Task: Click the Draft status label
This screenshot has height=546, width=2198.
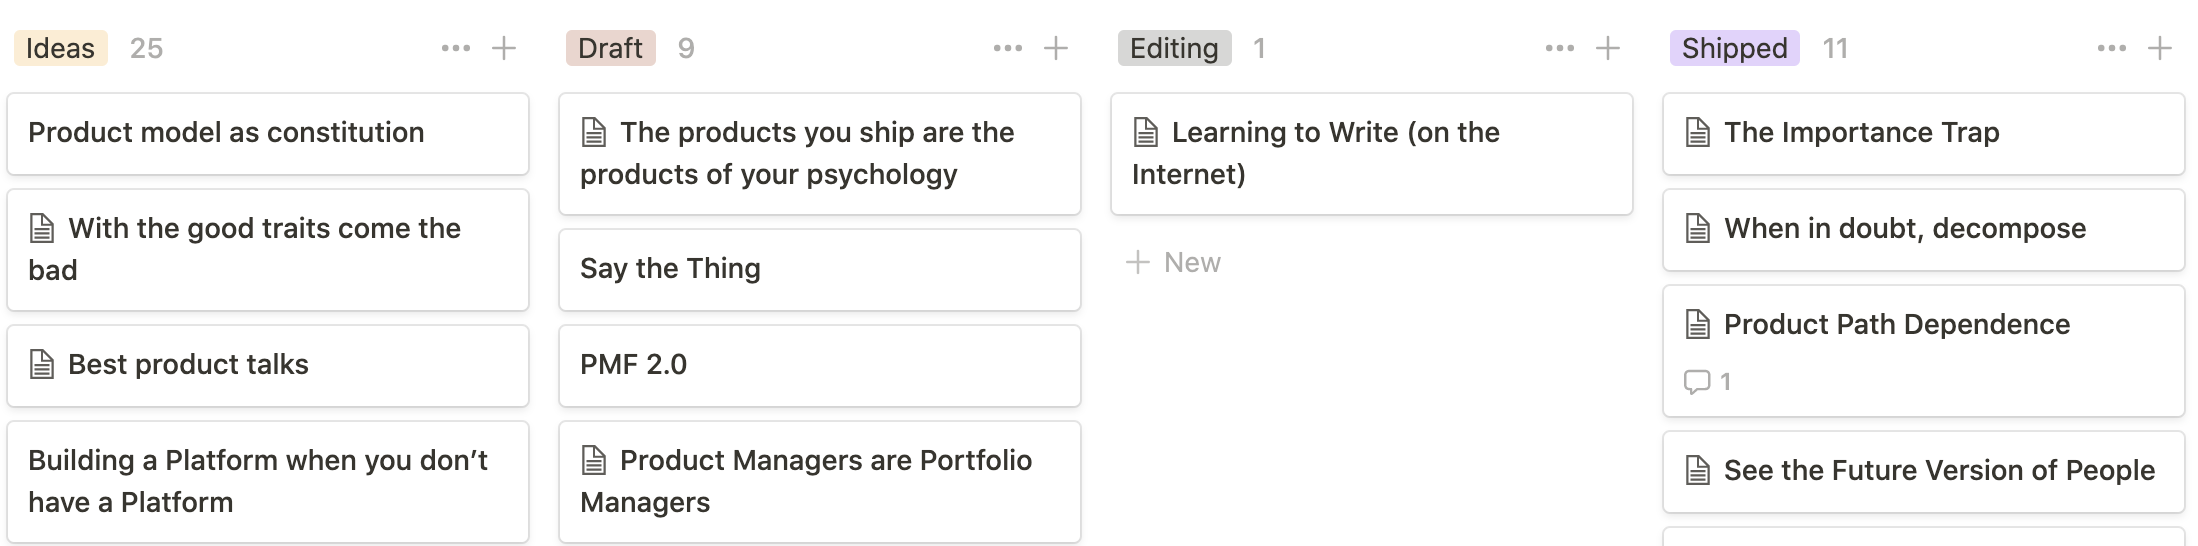Action: tap(610, 48)
